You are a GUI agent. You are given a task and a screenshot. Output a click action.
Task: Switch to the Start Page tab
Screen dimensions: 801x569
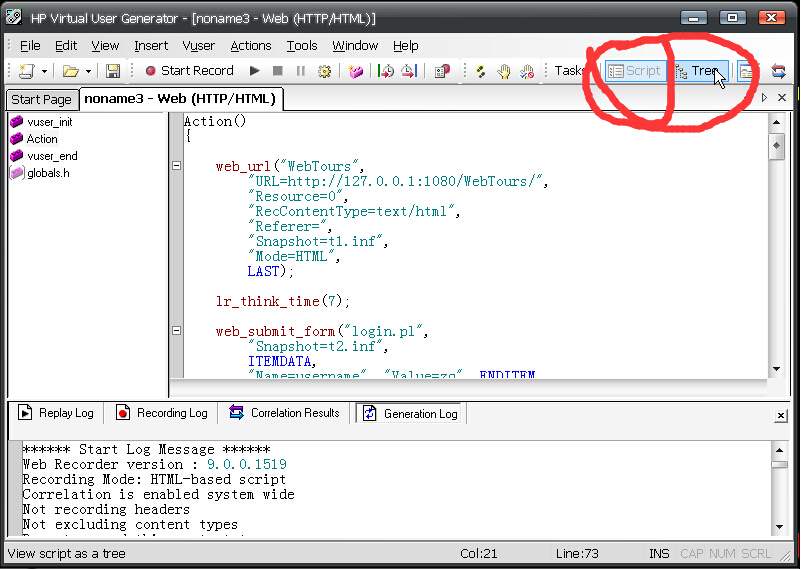tap(42, 99)
